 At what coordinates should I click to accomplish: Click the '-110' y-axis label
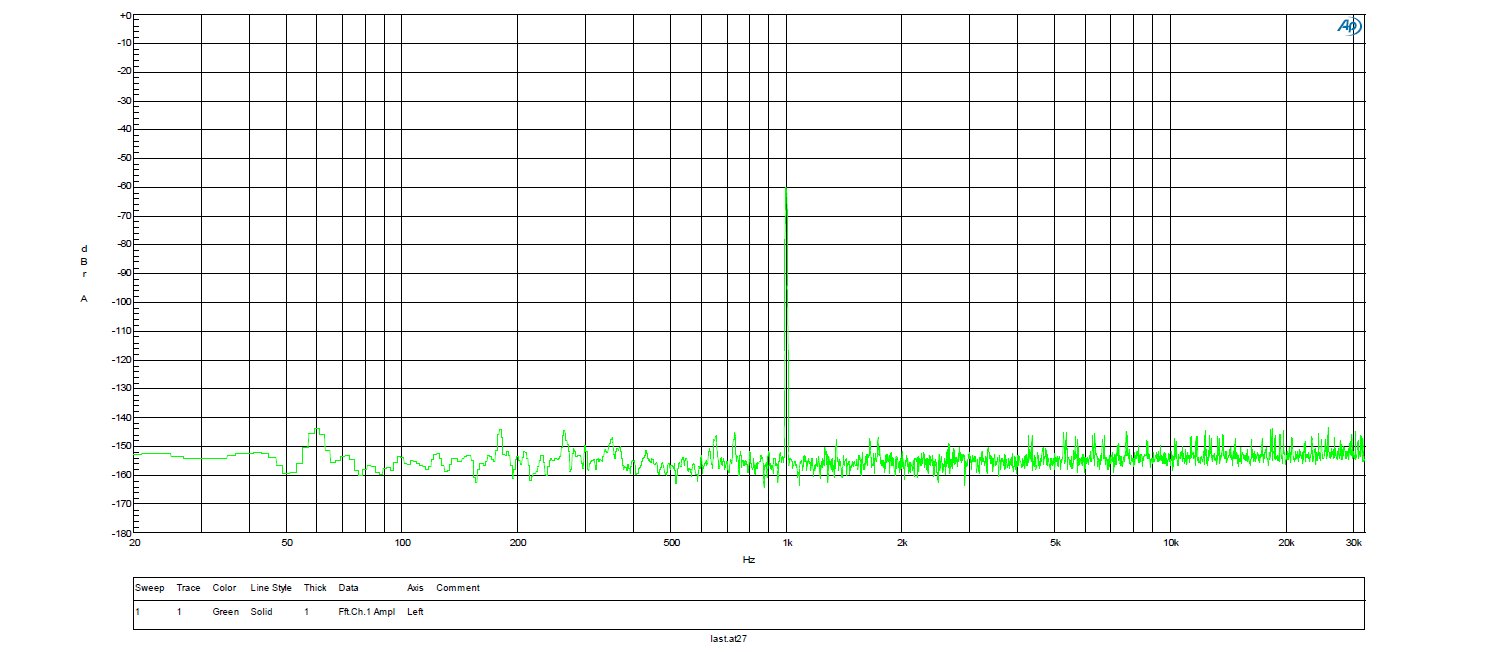pyautogui.click(x=123, y=331)
